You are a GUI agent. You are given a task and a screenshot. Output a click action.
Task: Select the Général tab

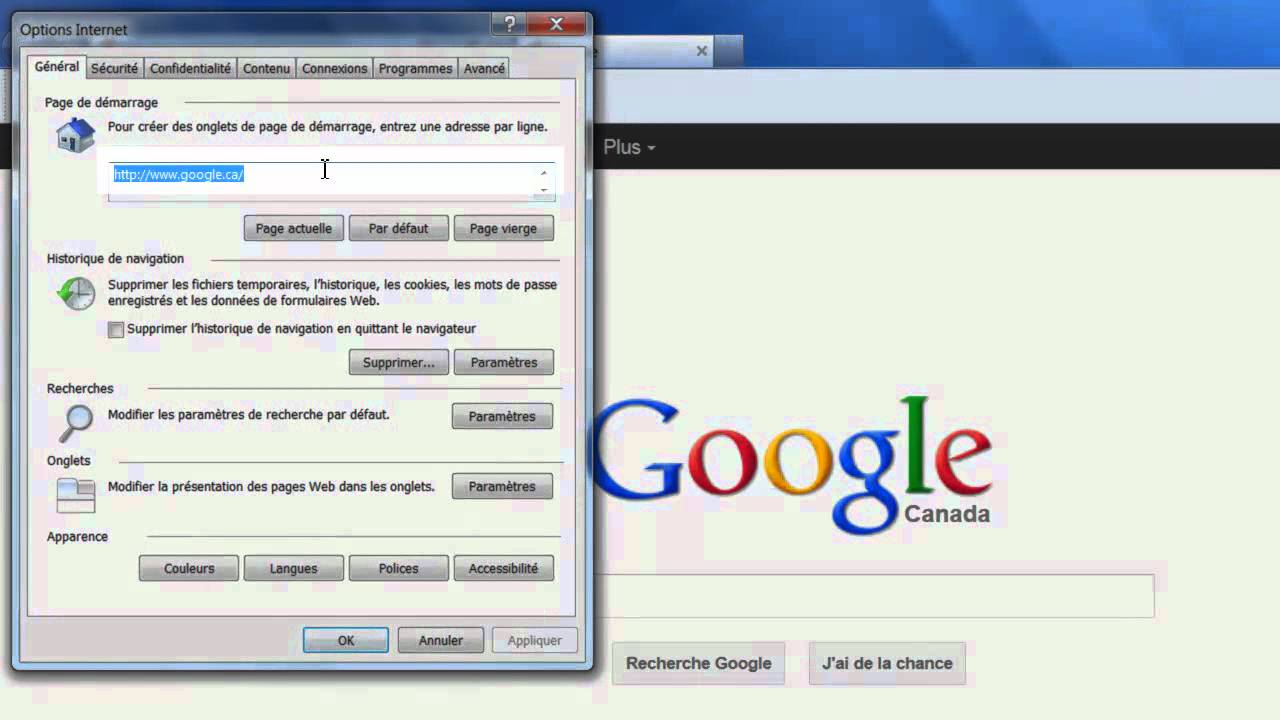pos(57,67)
